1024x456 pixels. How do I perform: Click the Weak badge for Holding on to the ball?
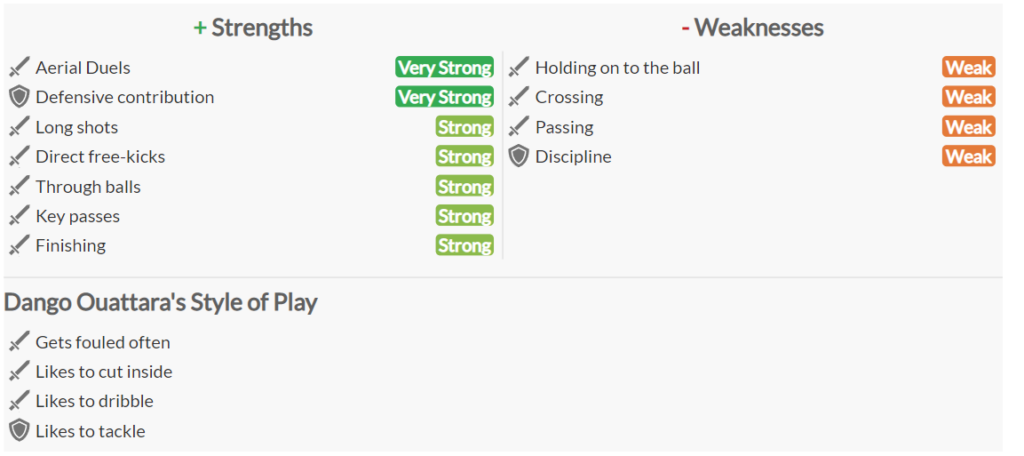(968, 67)
